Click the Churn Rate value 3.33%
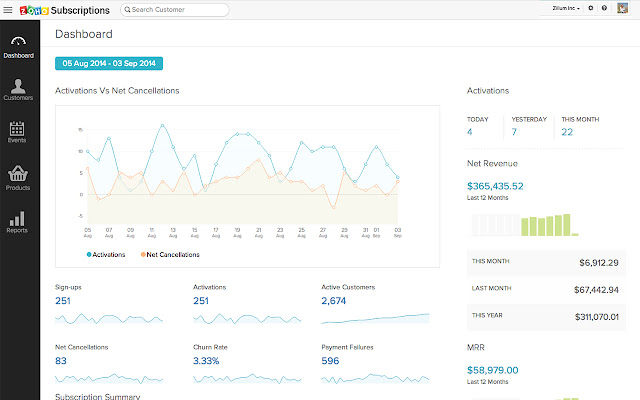 (x=206, y=361)
